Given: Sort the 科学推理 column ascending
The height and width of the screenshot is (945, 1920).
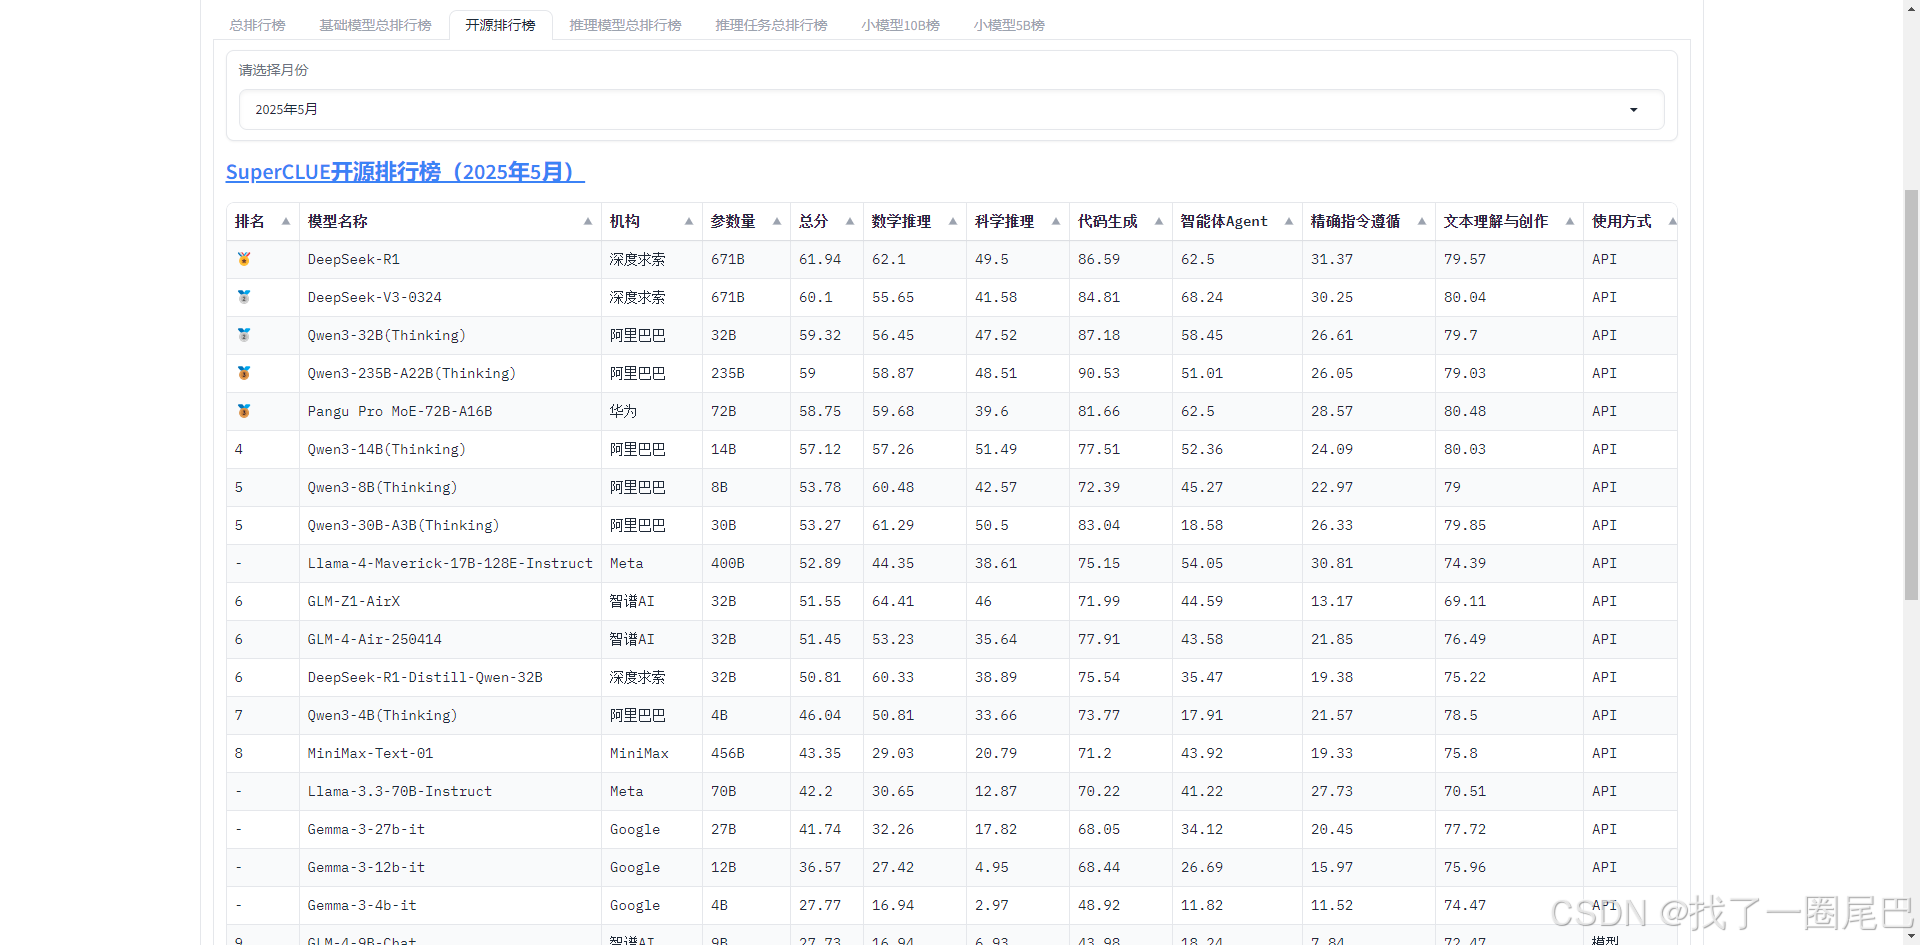Looking at the screenshot, I should [1056, 221].
